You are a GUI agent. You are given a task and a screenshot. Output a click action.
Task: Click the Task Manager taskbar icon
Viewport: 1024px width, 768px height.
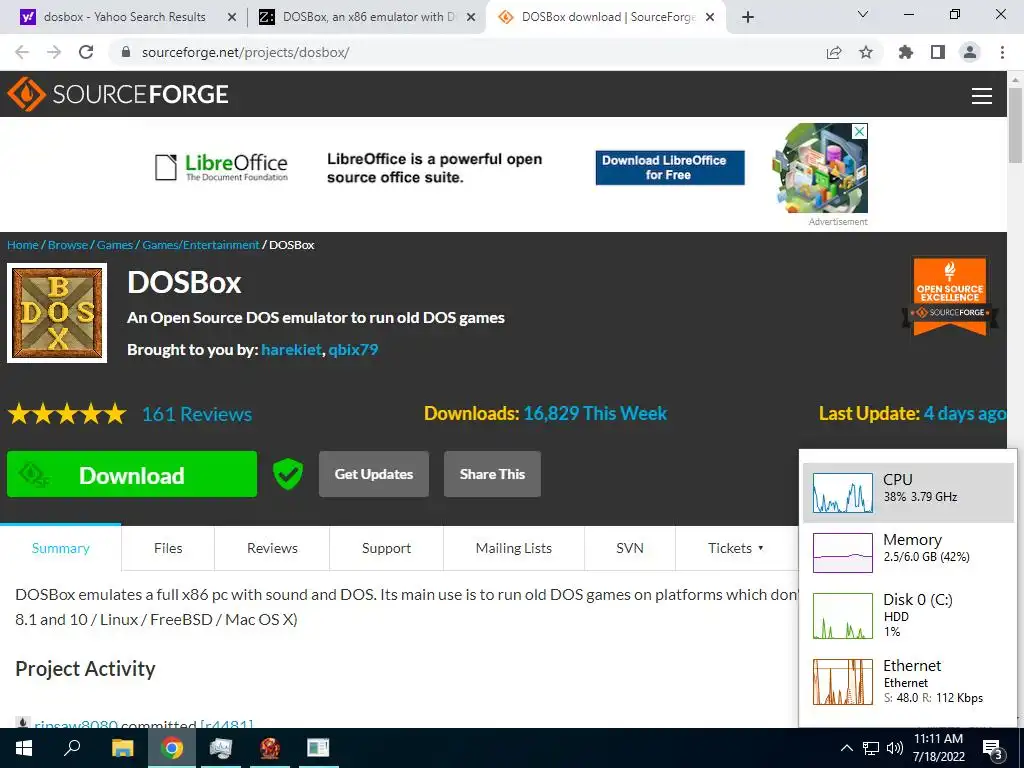click(221, 748)
